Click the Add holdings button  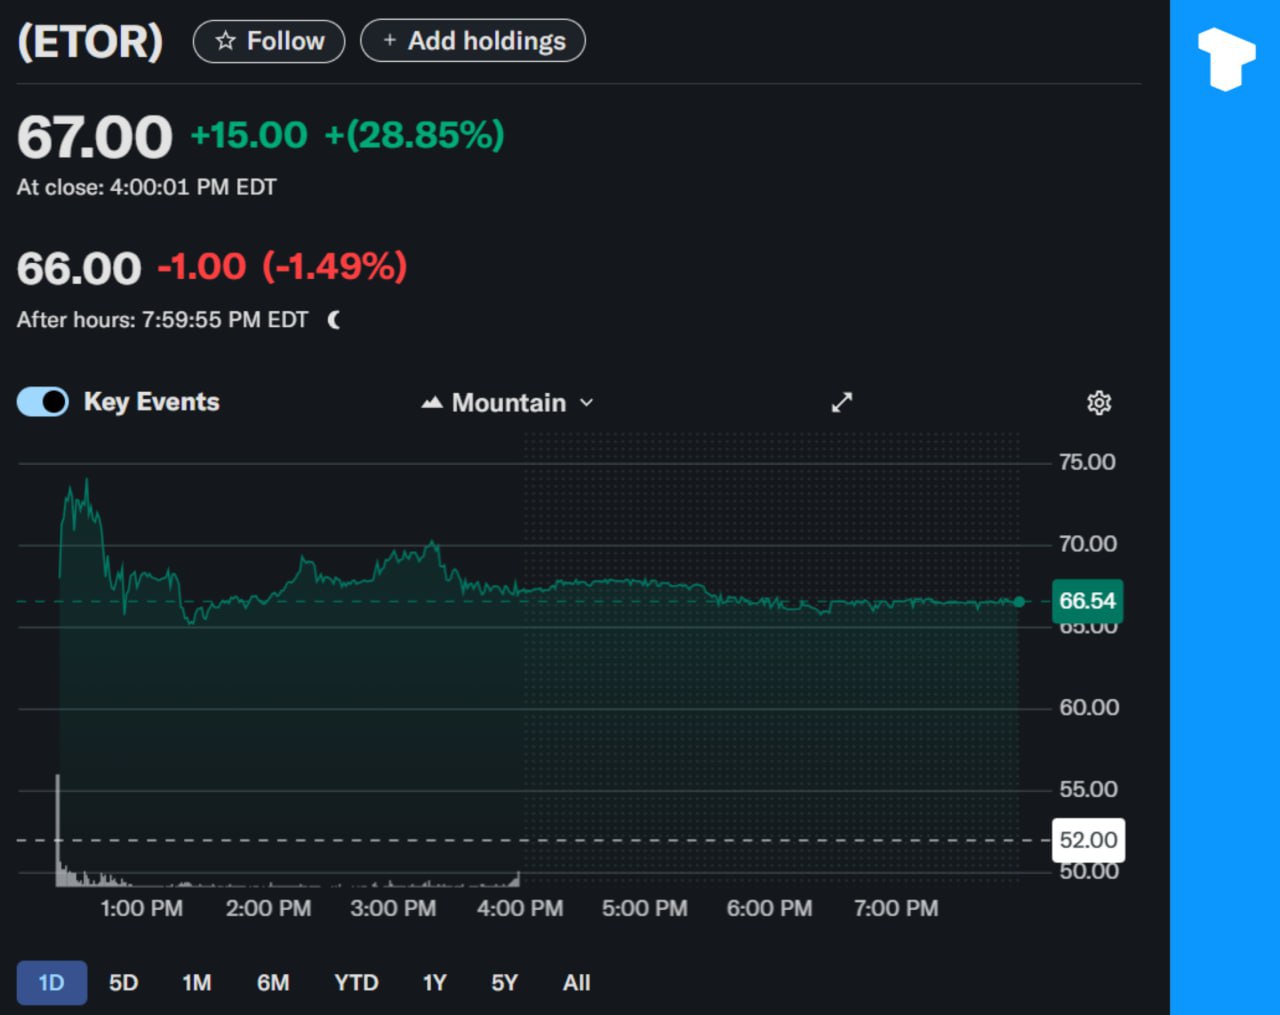[473, 41]
